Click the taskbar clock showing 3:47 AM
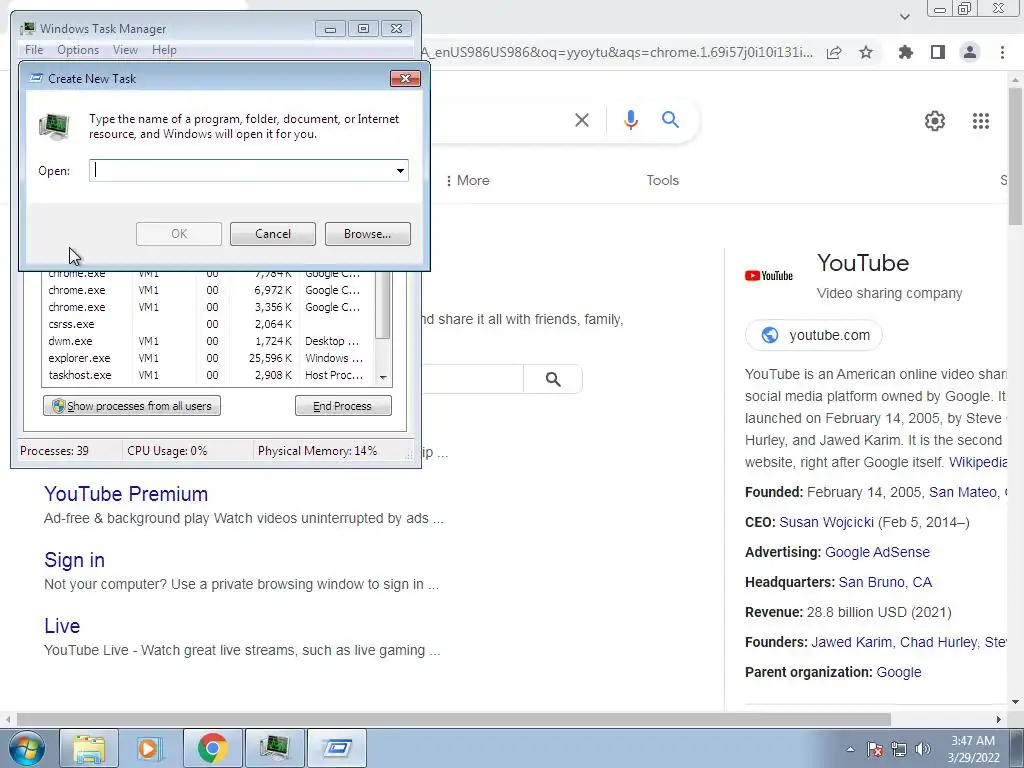Image resolution: width=1024 pixels, height=768 pixels. (x=973, y=749)
